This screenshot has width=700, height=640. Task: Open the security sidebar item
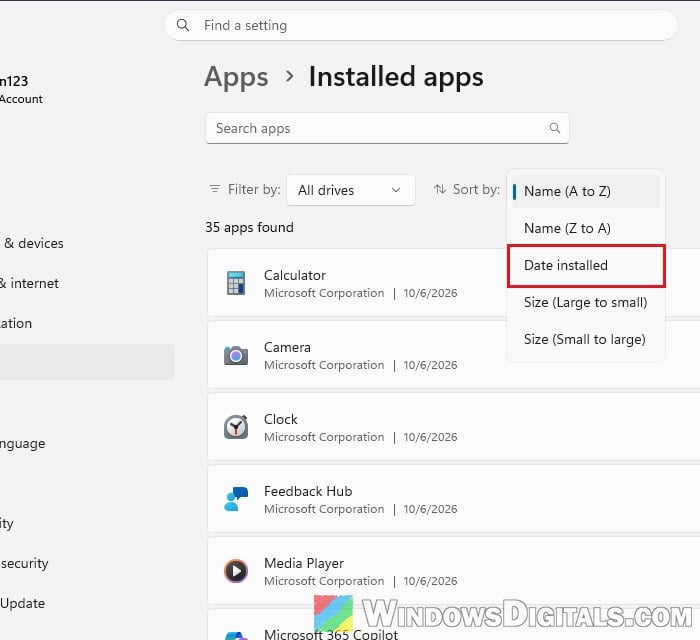pyautogui.click(x=24, y=563)
